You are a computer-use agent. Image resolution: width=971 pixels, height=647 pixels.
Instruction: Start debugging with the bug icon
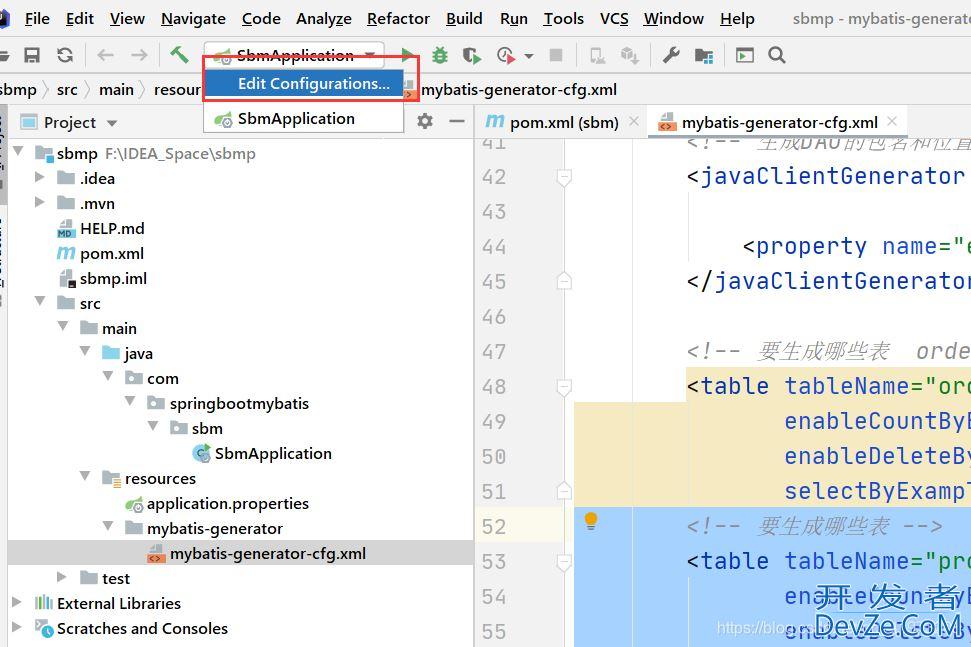[440, 55]
